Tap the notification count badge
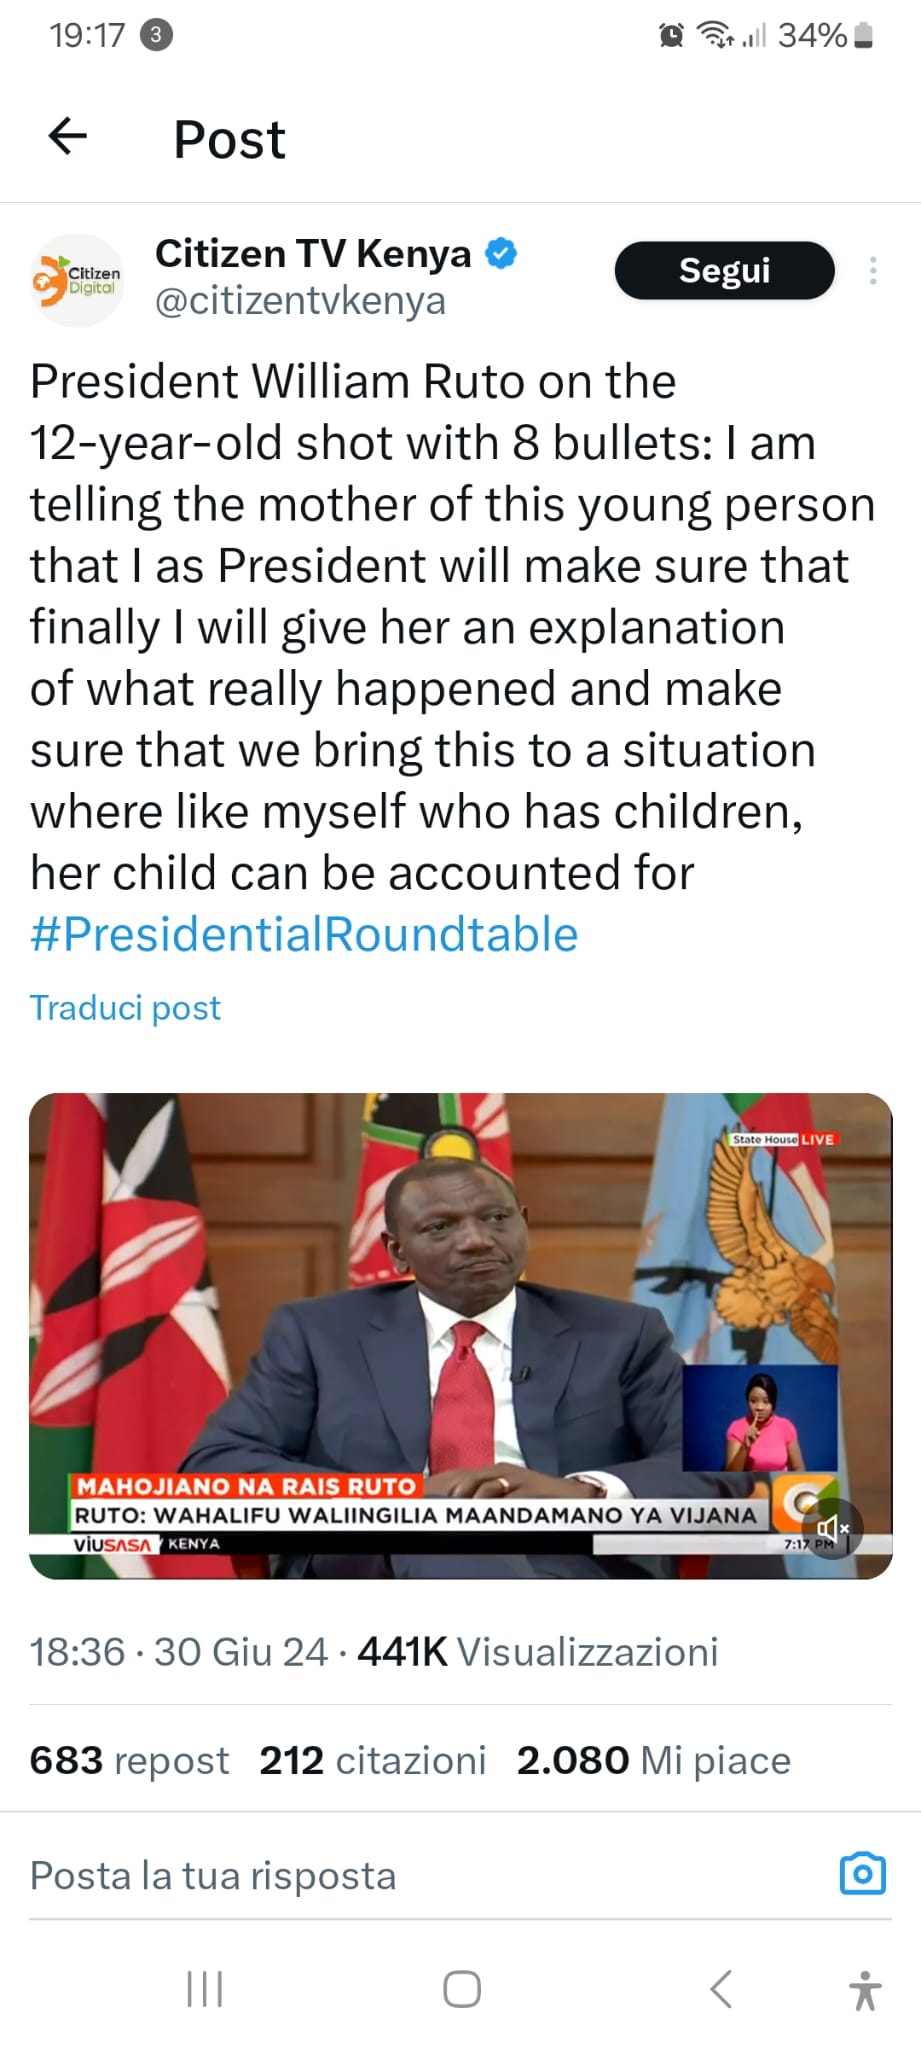 [155, 35]
